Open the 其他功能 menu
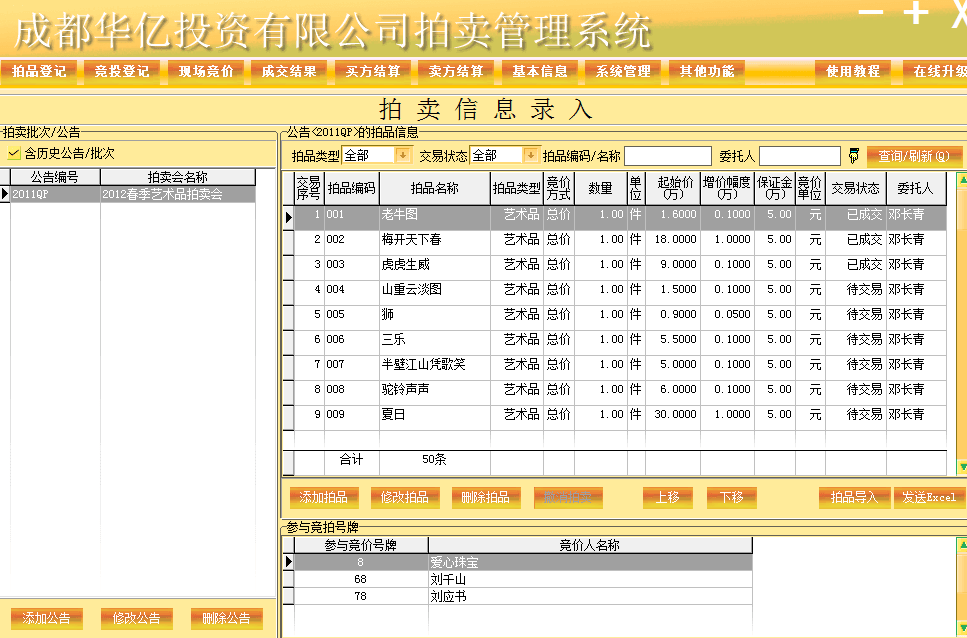 tap(707, 71)
